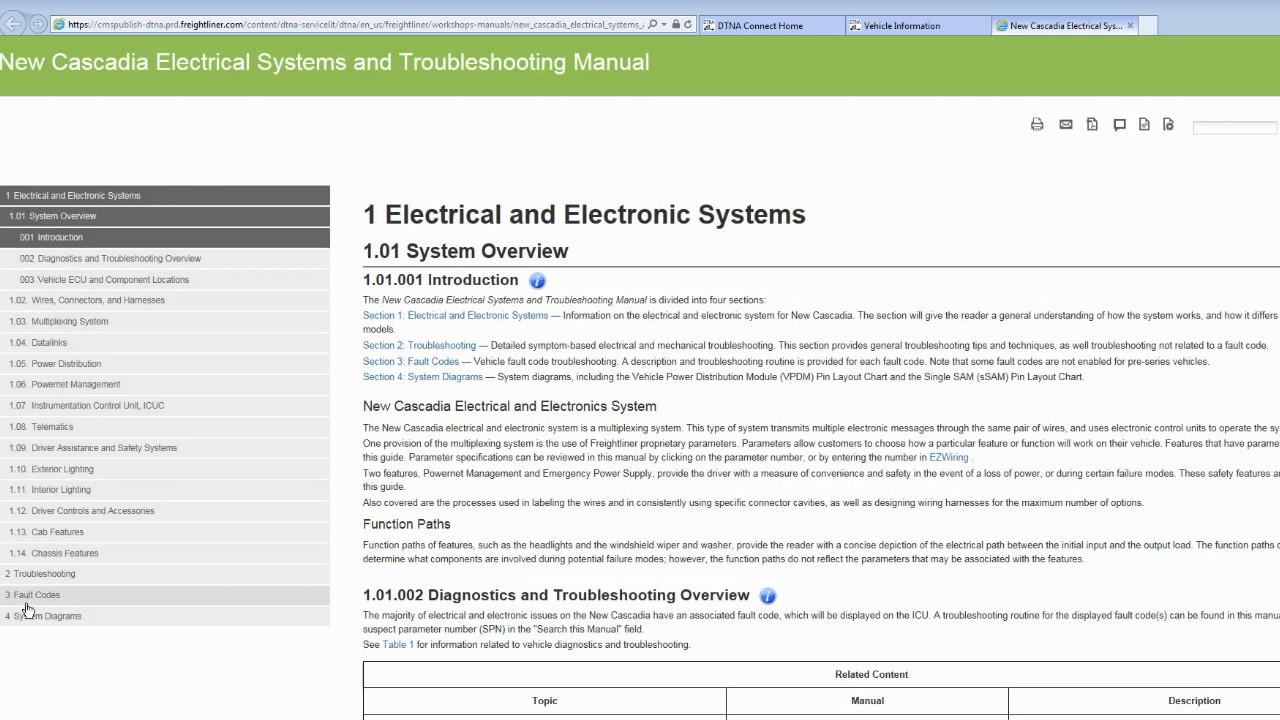Expand 1.13 Cab Features section
The image size is (1280, 720).
pos(165,532)
